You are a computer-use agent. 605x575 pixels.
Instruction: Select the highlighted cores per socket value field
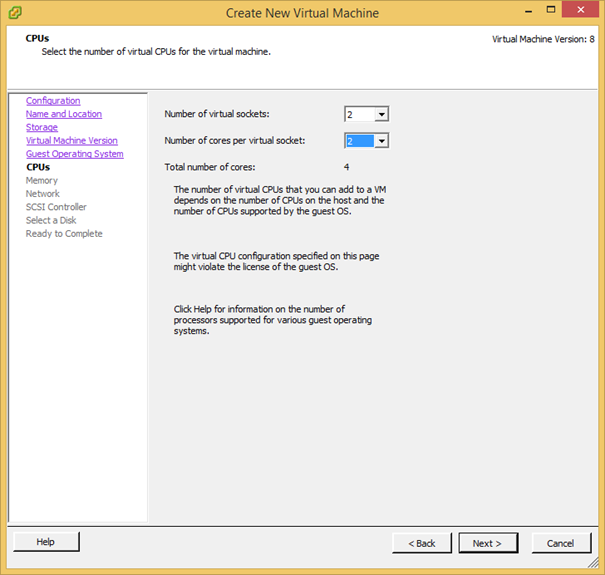360,141
